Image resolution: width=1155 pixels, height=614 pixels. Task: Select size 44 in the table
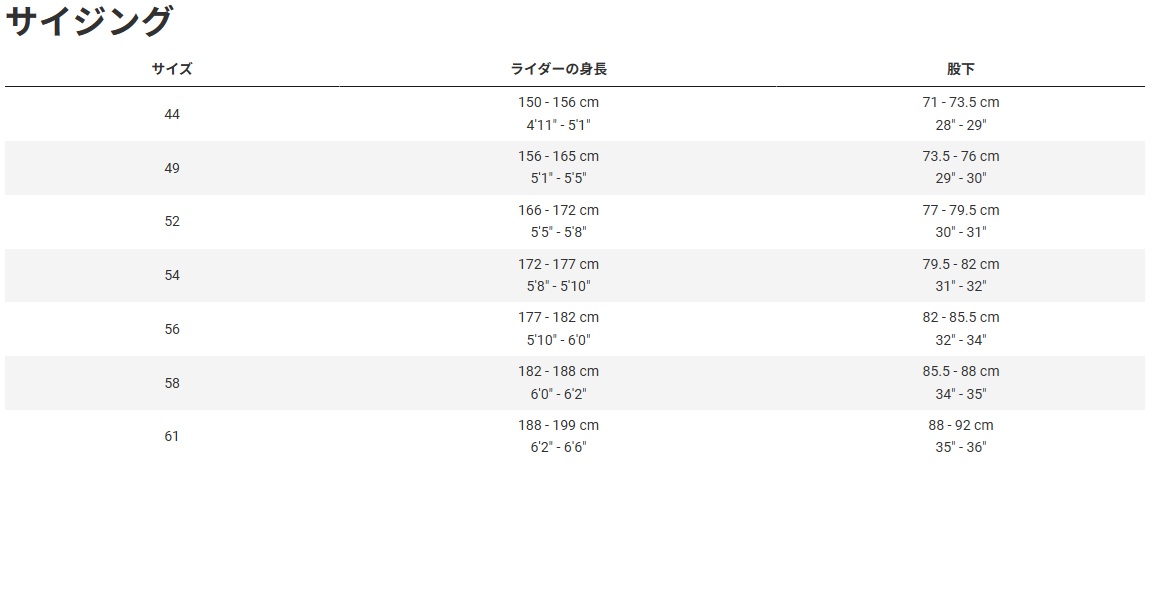(x=172, y=114)
